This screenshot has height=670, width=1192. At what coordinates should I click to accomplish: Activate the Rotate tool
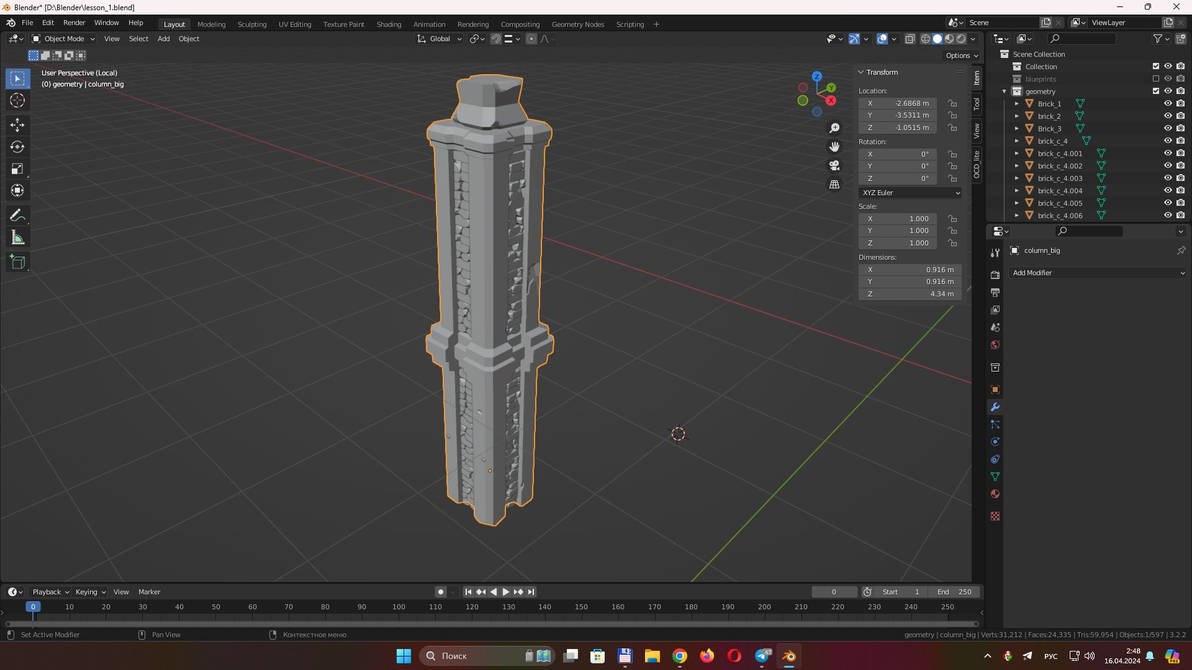17,147
